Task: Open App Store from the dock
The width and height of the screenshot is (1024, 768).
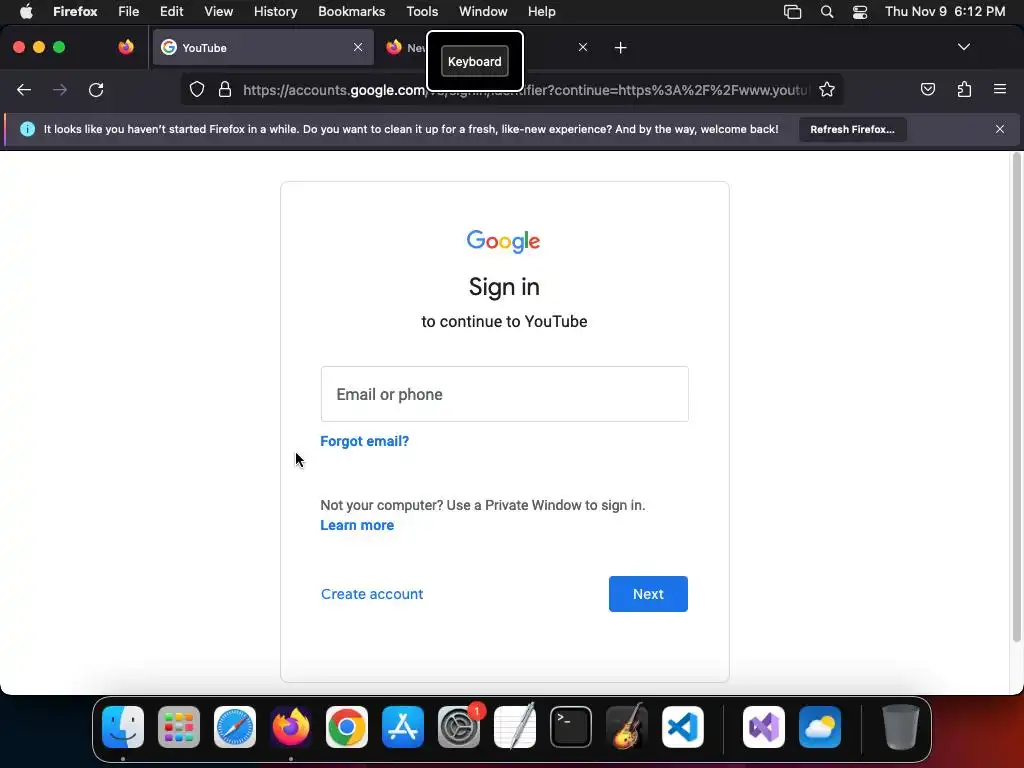Action: pyautogui.click(x=403, y=727)
